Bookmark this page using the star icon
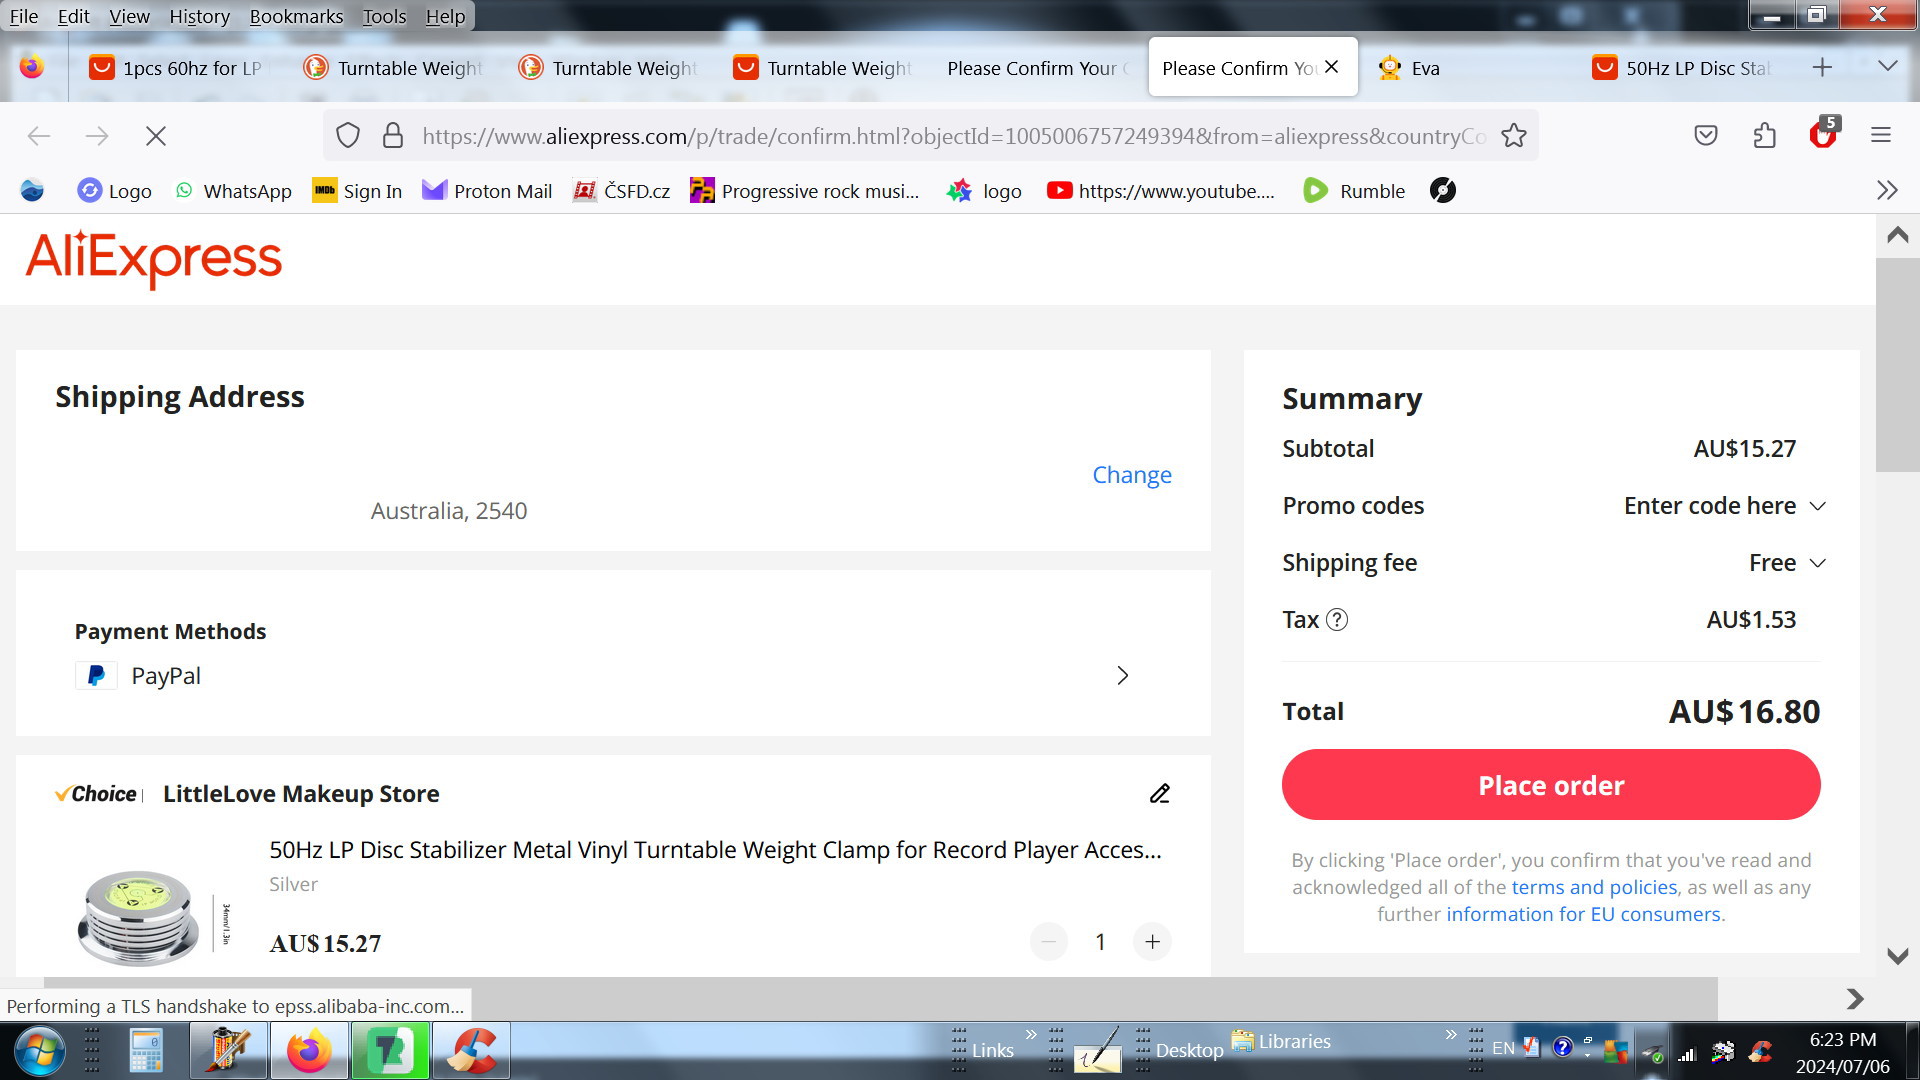Screen dimensions: 1920x1080 pos(1514,135)
